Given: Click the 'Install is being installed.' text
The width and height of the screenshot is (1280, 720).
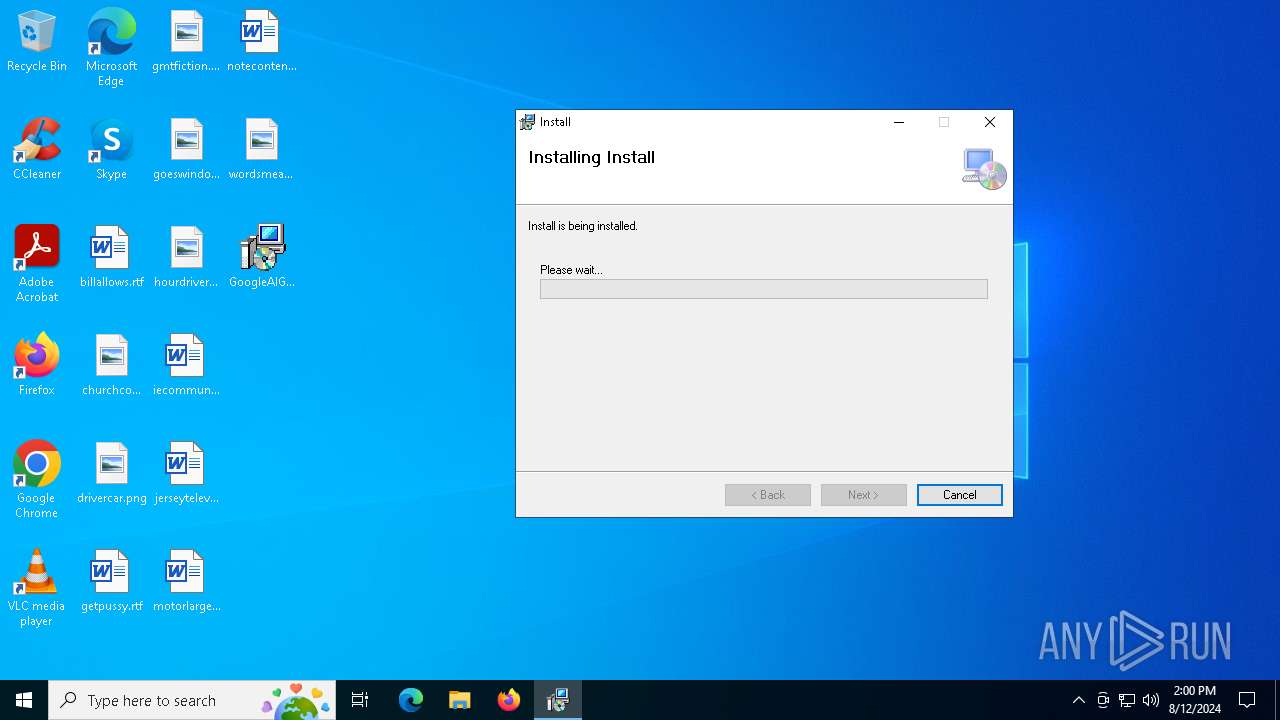Looking at the screenshot, I should pos(583,226).
